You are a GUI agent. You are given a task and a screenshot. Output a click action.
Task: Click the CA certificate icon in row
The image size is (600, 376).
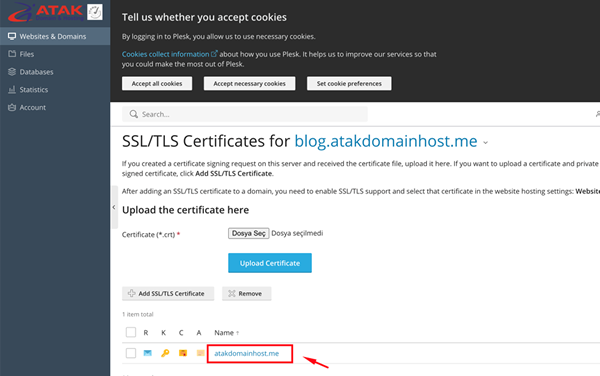tap(200, 353)
